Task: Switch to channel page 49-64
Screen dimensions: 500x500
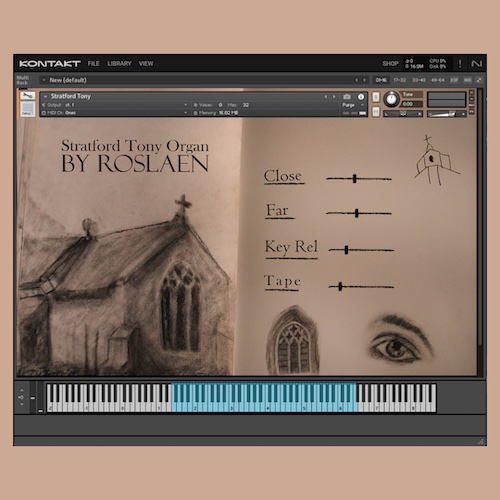Action: tap(438, 80)
